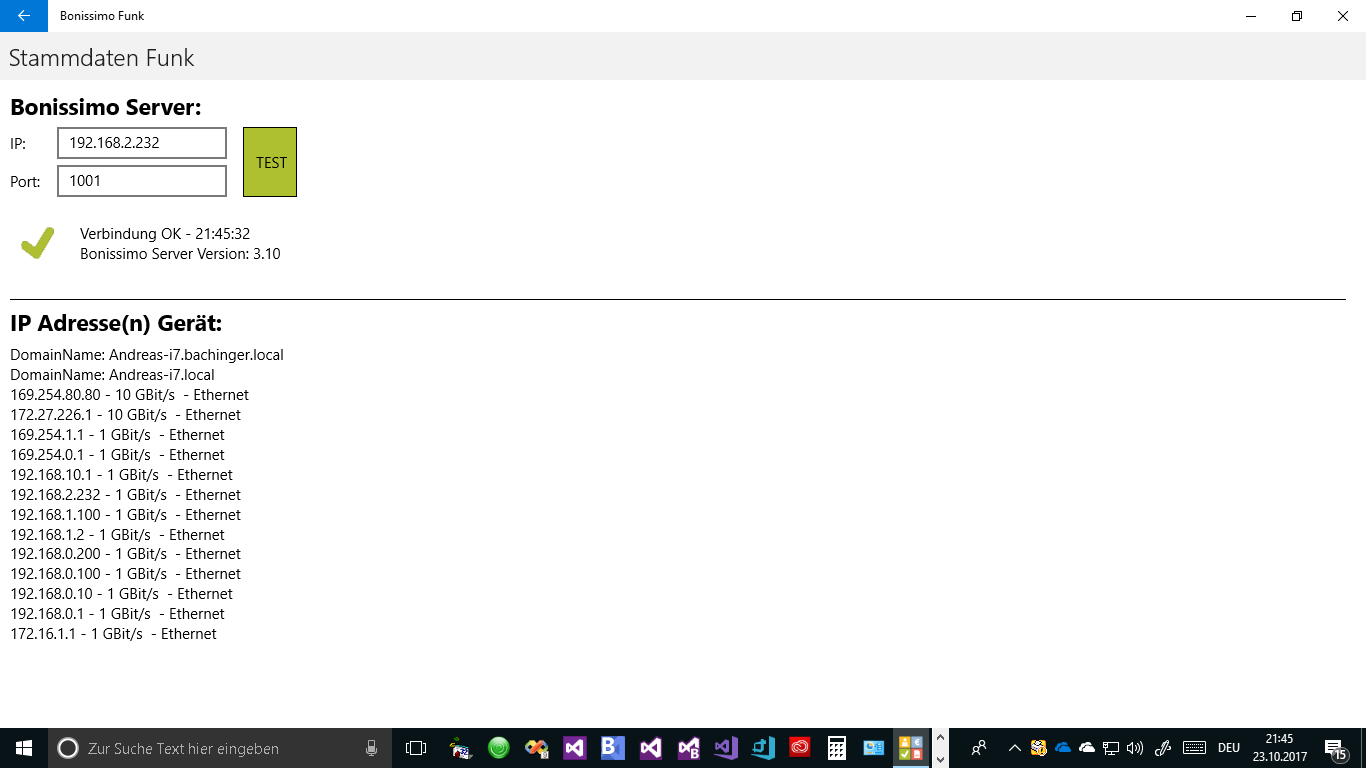Focus the Port field showing 1001
The width and height of the screenshot is (1366, 768).
pyautogui.click(x=142, y=181)
